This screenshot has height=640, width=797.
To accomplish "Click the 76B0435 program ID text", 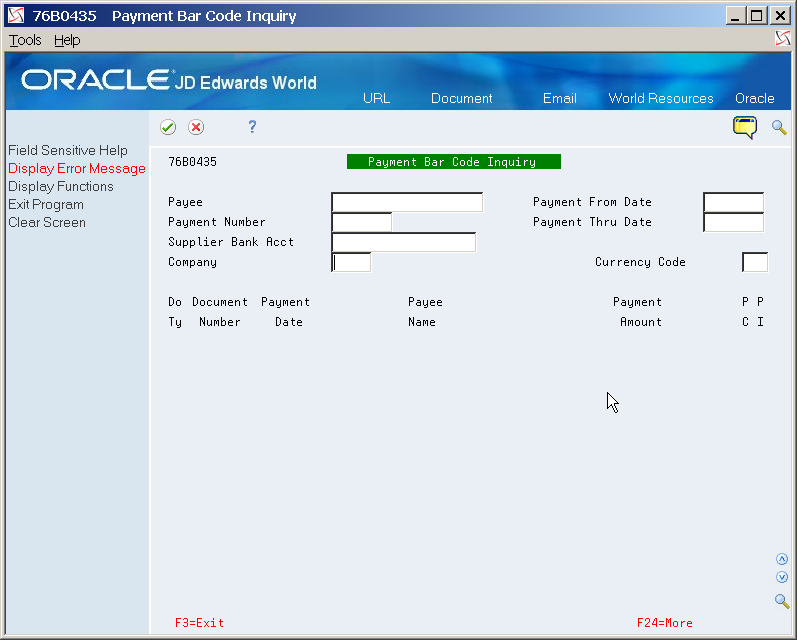I will click(193, 162).
